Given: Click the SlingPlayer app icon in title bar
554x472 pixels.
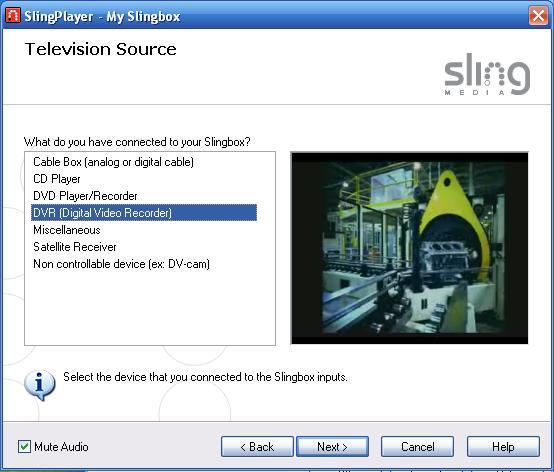Looking at the screenshot, I should pyautogui.click(x=13, y=16).
